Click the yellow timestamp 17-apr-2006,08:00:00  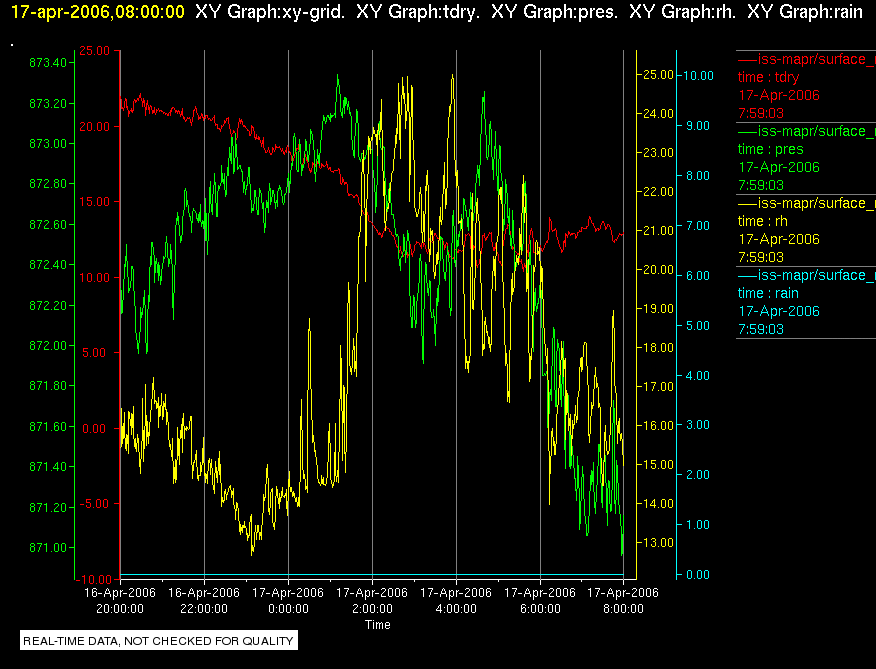point(98,12)
